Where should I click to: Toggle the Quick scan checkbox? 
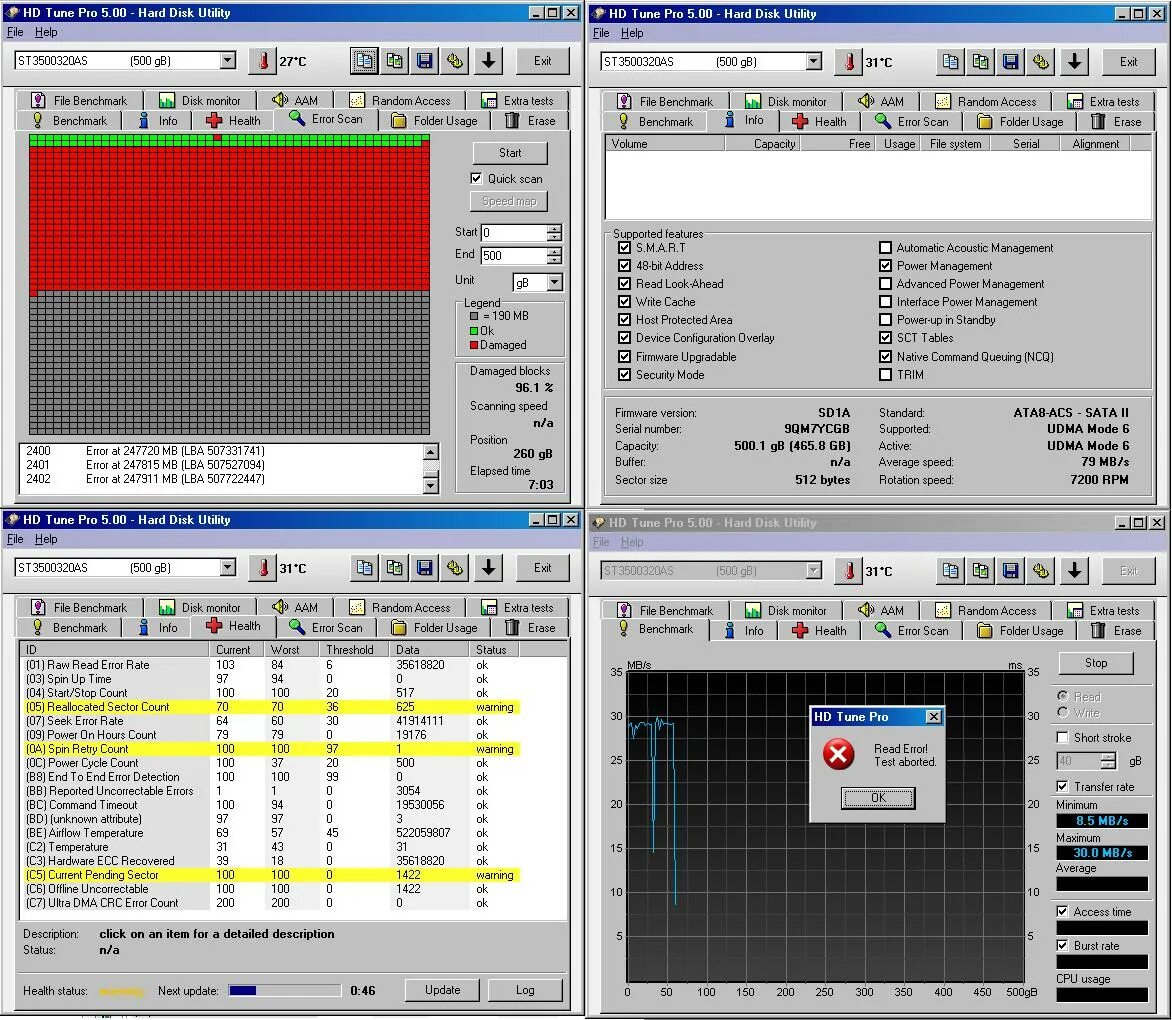476,179
